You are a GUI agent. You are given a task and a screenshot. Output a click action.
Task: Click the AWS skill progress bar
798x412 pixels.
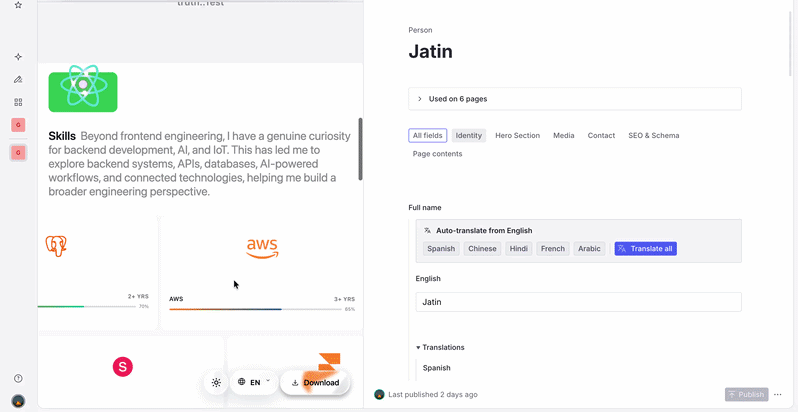[255, 309]
